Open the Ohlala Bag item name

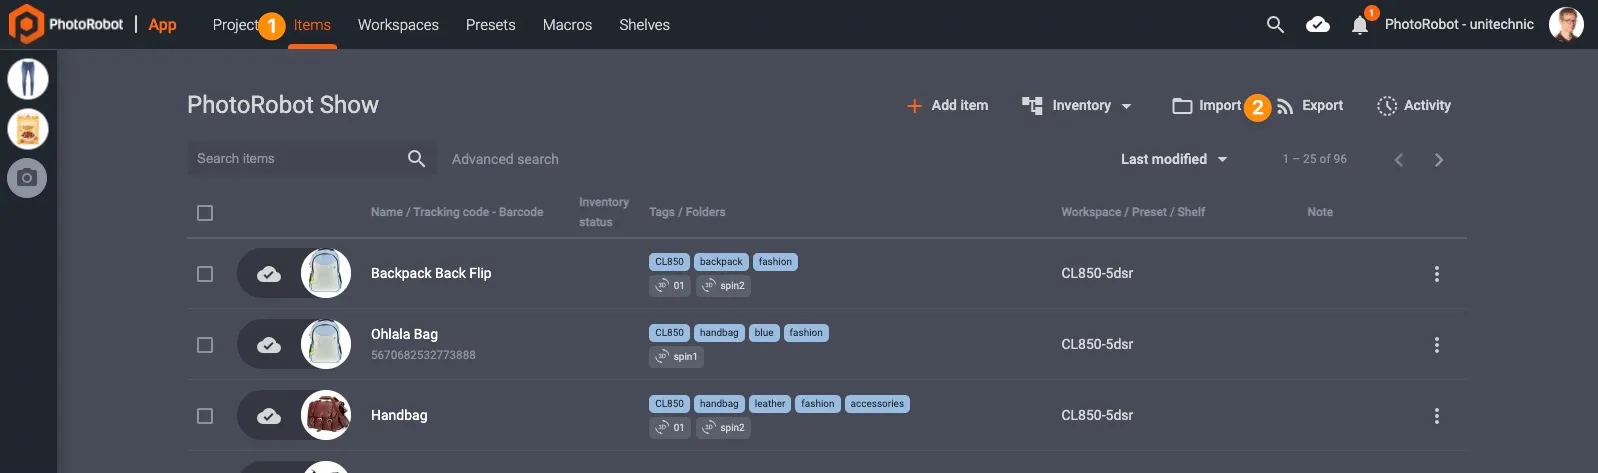pos(404,334)
